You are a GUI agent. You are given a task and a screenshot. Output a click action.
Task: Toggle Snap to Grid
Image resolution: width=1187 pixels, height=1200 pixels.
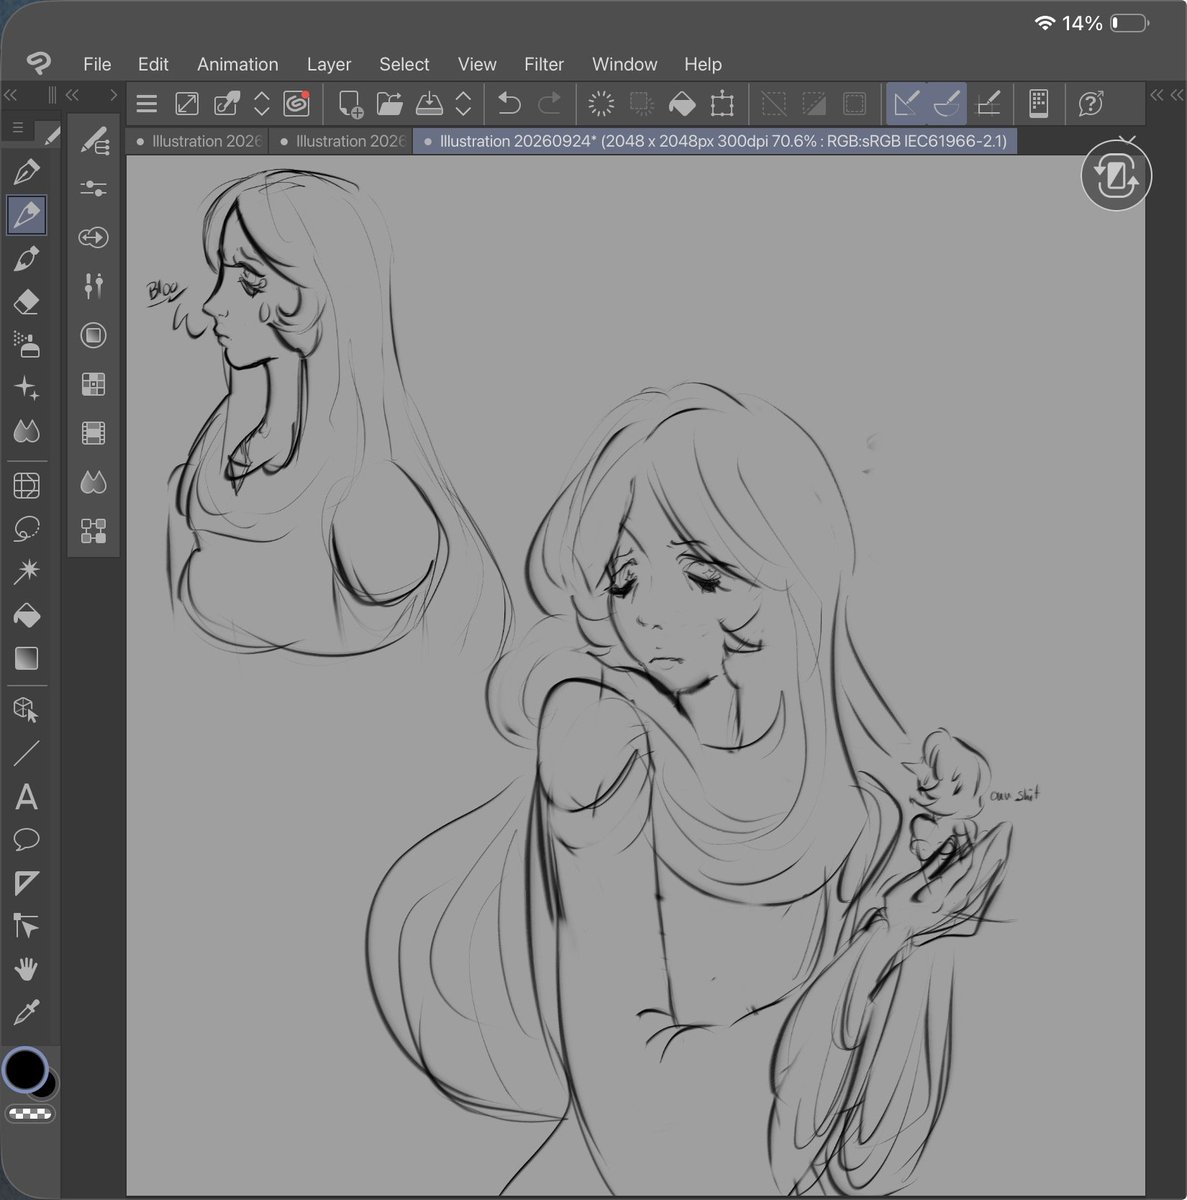pos(988,103)
